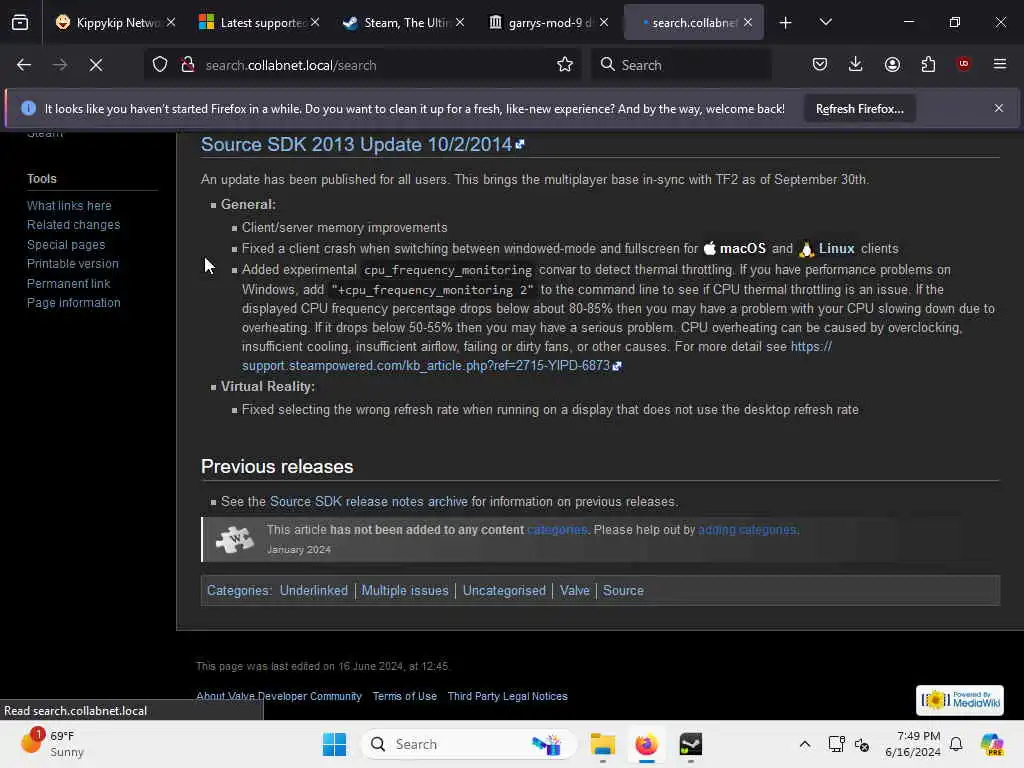Screen dimensions: 1024x768
Task: Open About Valve Developer Community
Action: click(x=279, y=696)
